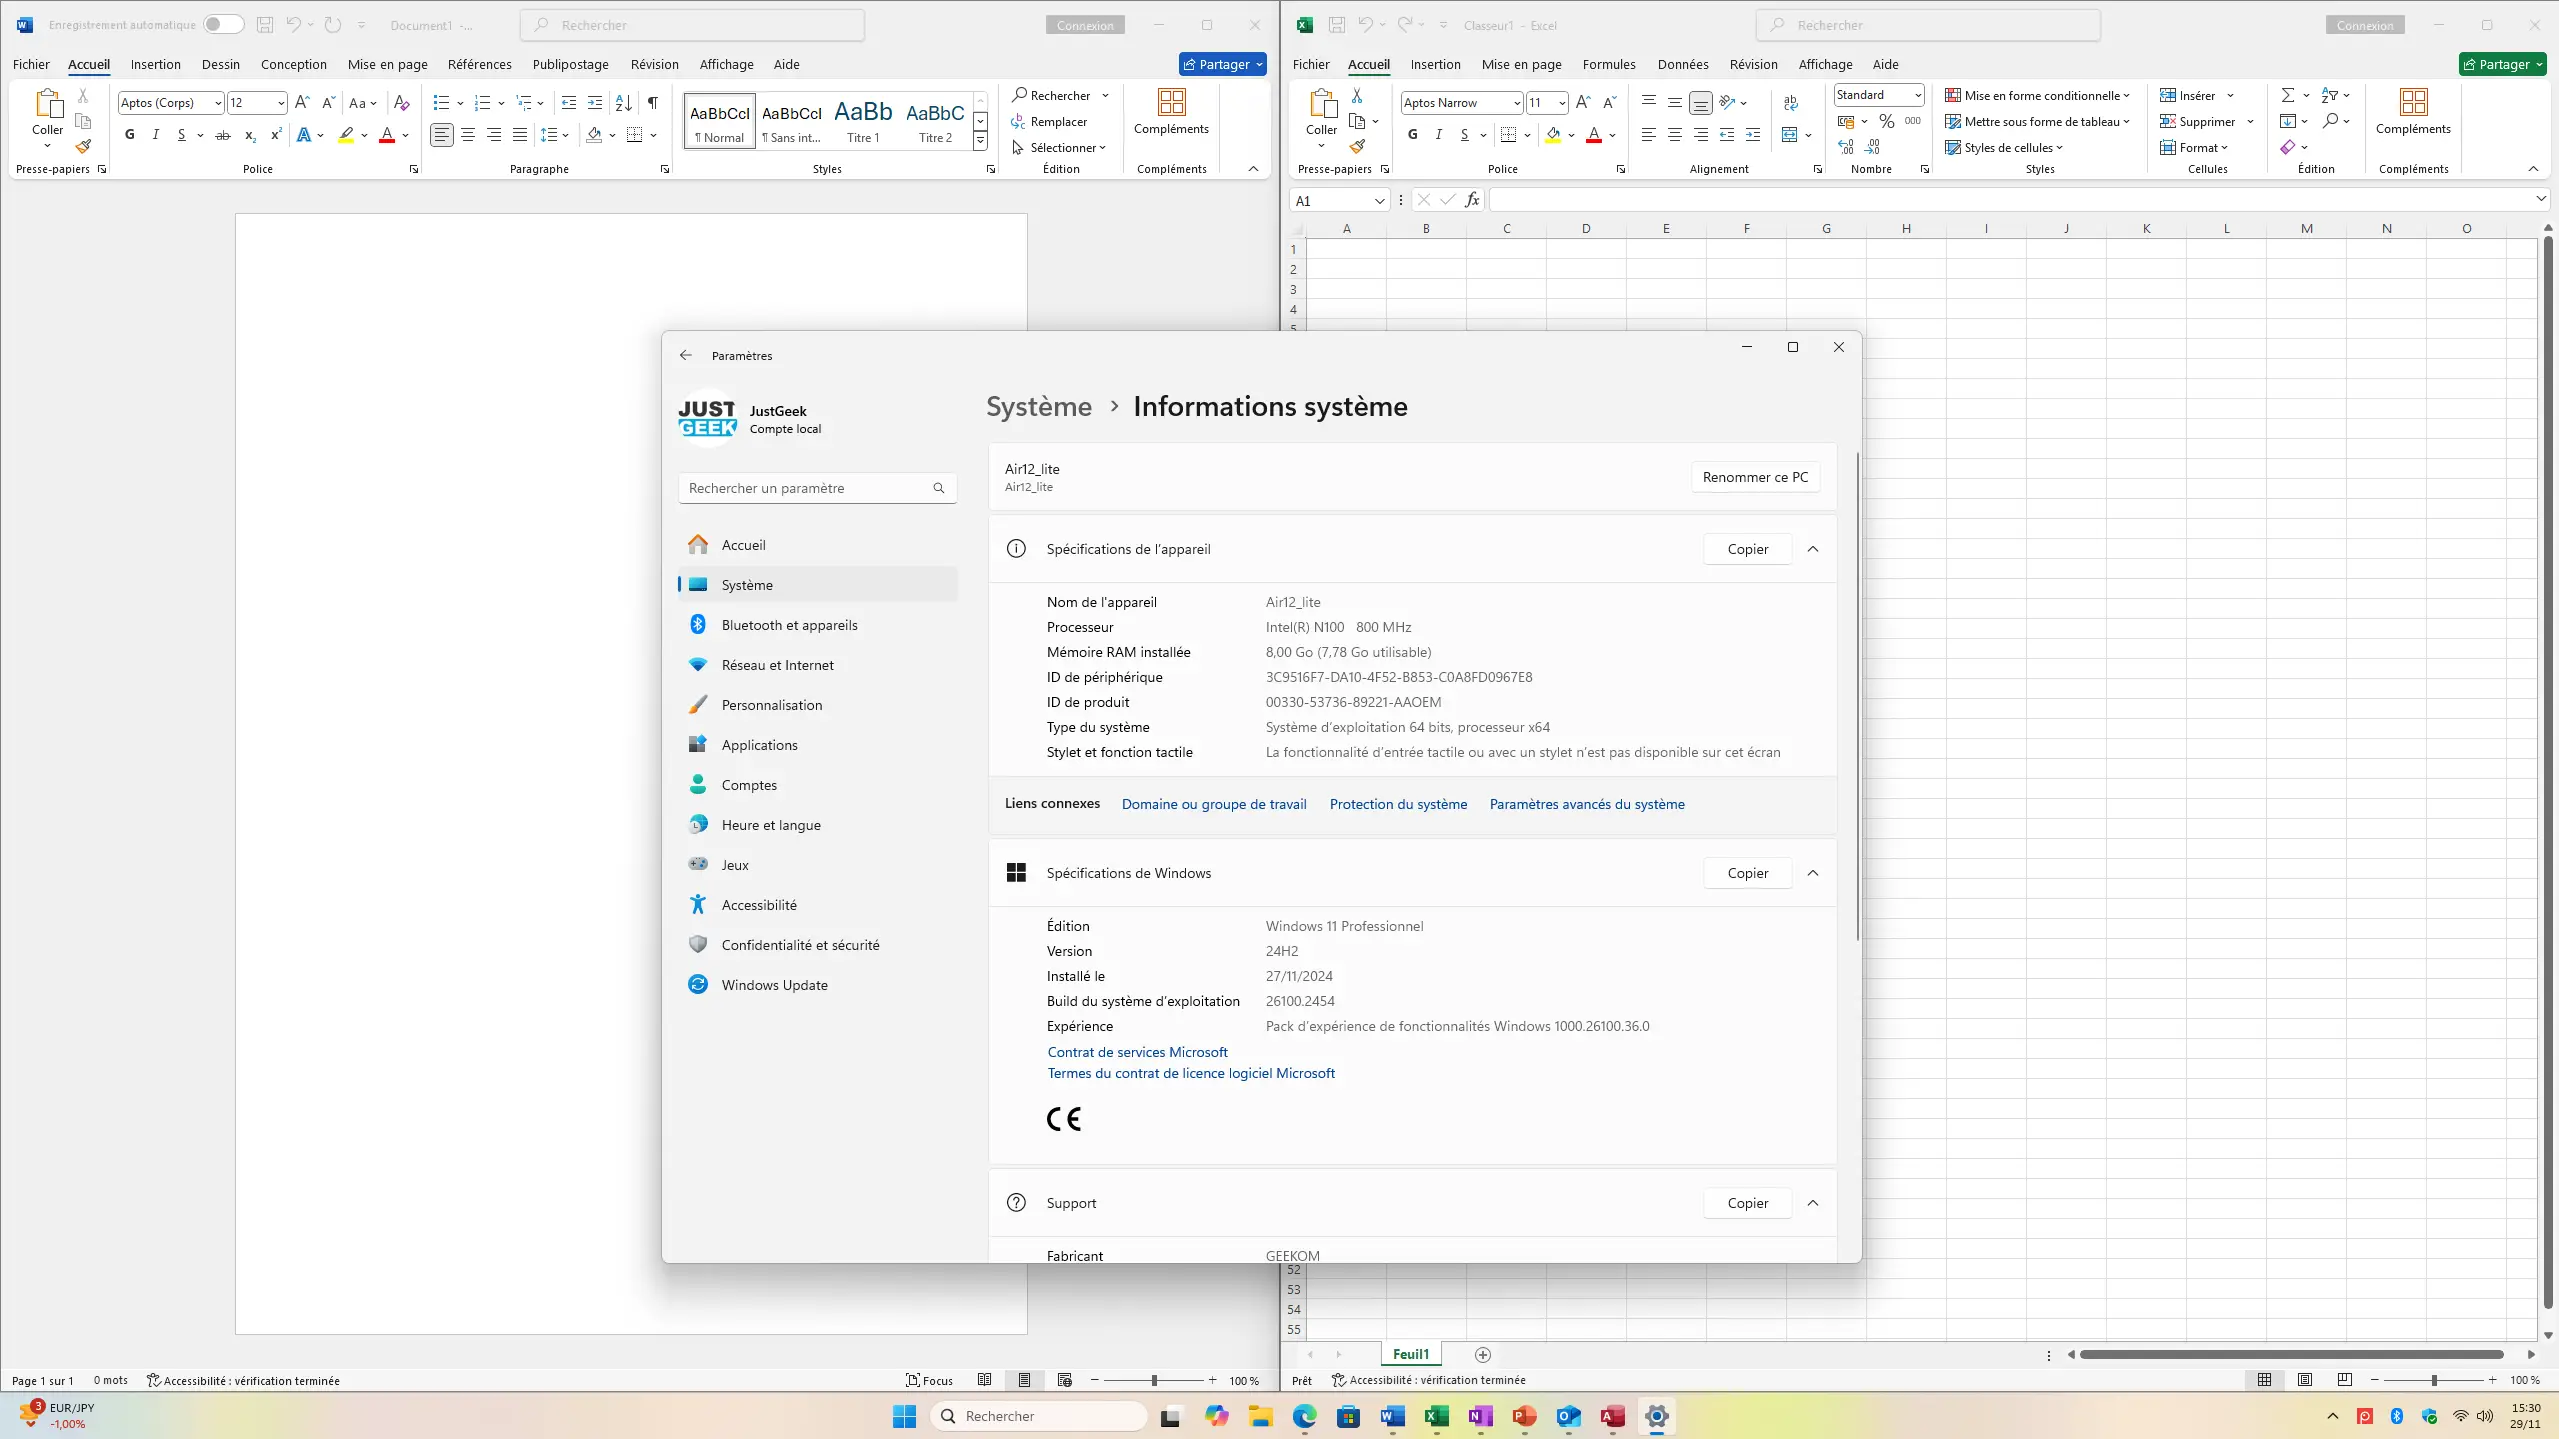Click Excel AutoSum sigma icon
This screenshot has height=1439, width=2559.
2288,95
